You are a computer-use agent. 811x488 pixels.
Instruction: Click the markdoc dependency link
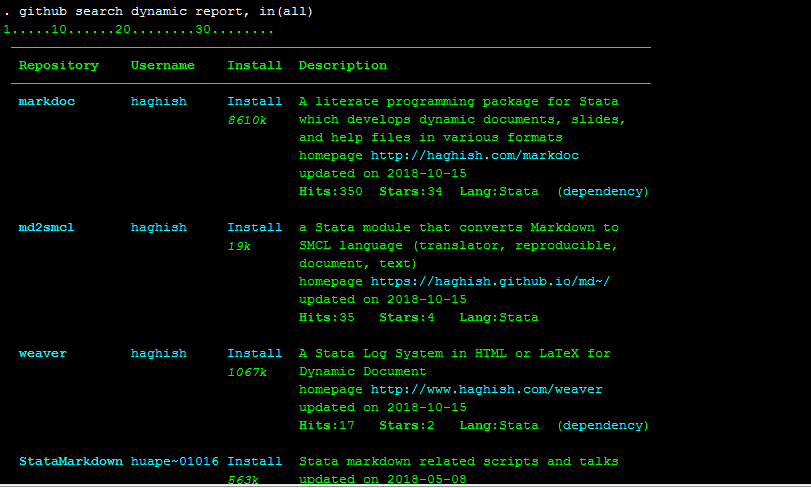603,192
